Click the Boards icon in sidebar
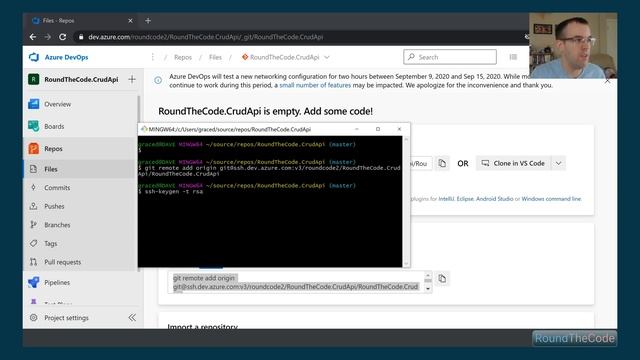The height and width of the screenshot is (360, 640). pyautogui.click(x=33, y=126)
